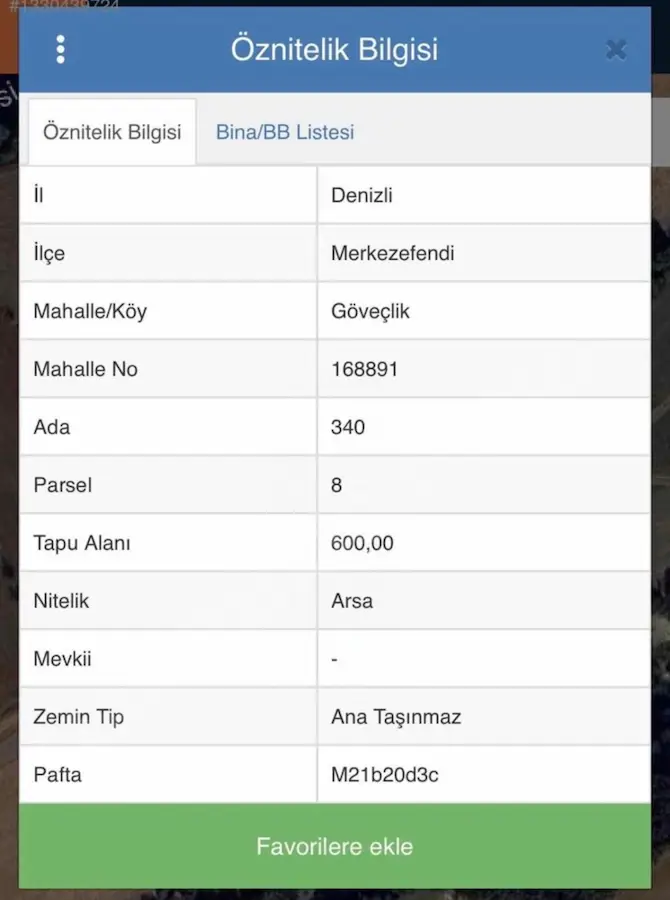
Task: Click the Favorilere ekle button
Action: pos(335,846)
